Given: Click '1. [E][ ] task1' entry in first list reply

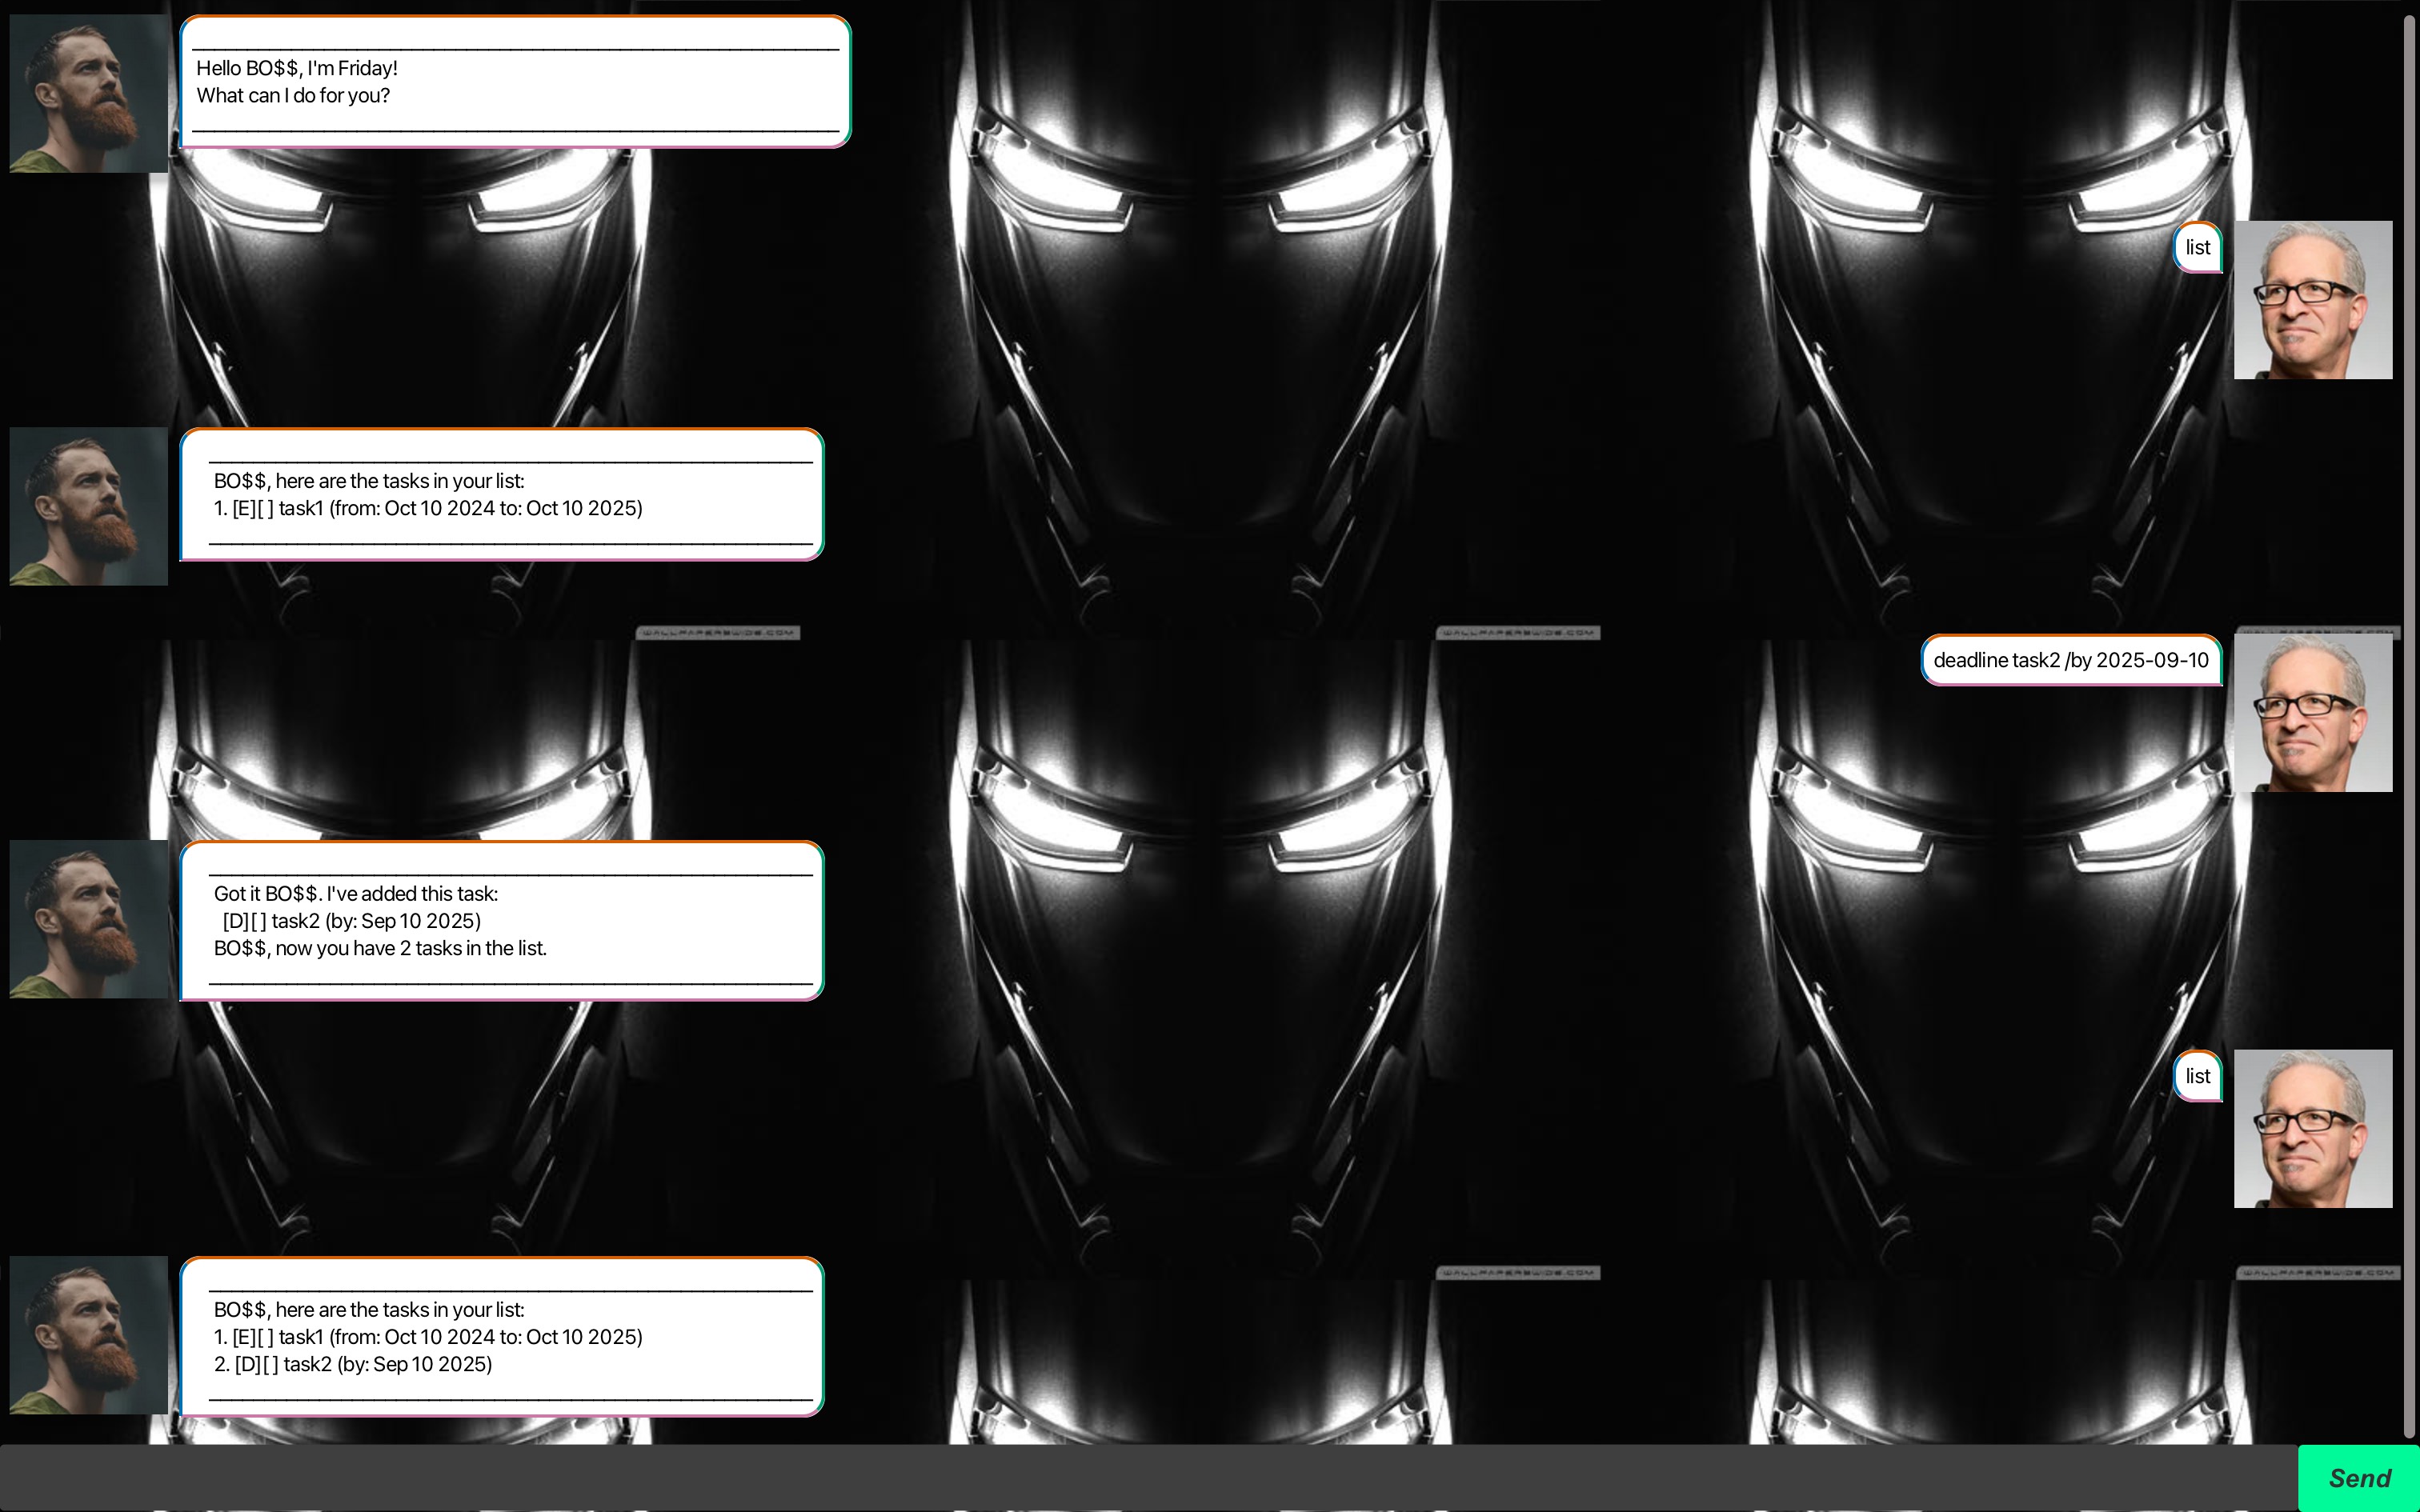Looking at the screenshot, I should (x=428, y=508).
